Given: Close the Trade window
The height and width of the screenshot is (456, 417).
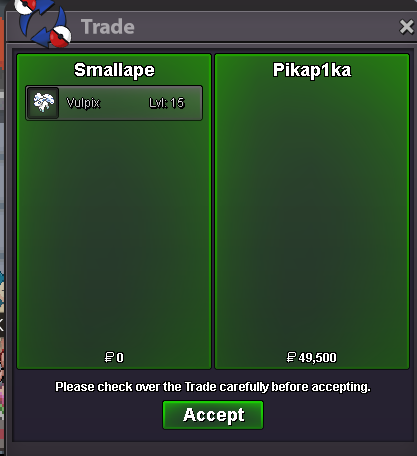Looking at the screenshot, I should [406, 27].
